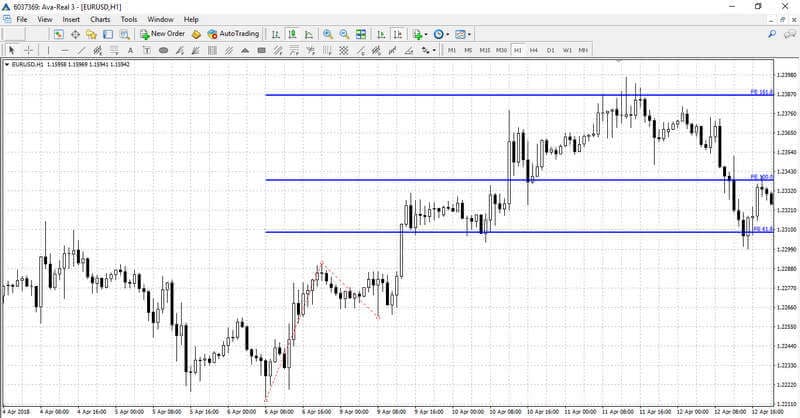800x418 pixels.
Task: Activate the crosshair cursor mode
Action: 29,50
